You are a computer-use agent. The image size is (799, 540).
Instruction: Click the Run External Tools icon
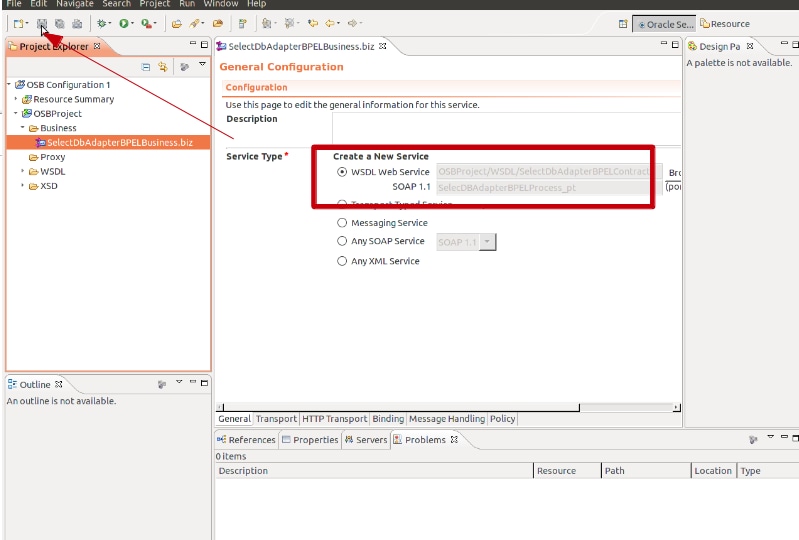[x=146, y=23]
